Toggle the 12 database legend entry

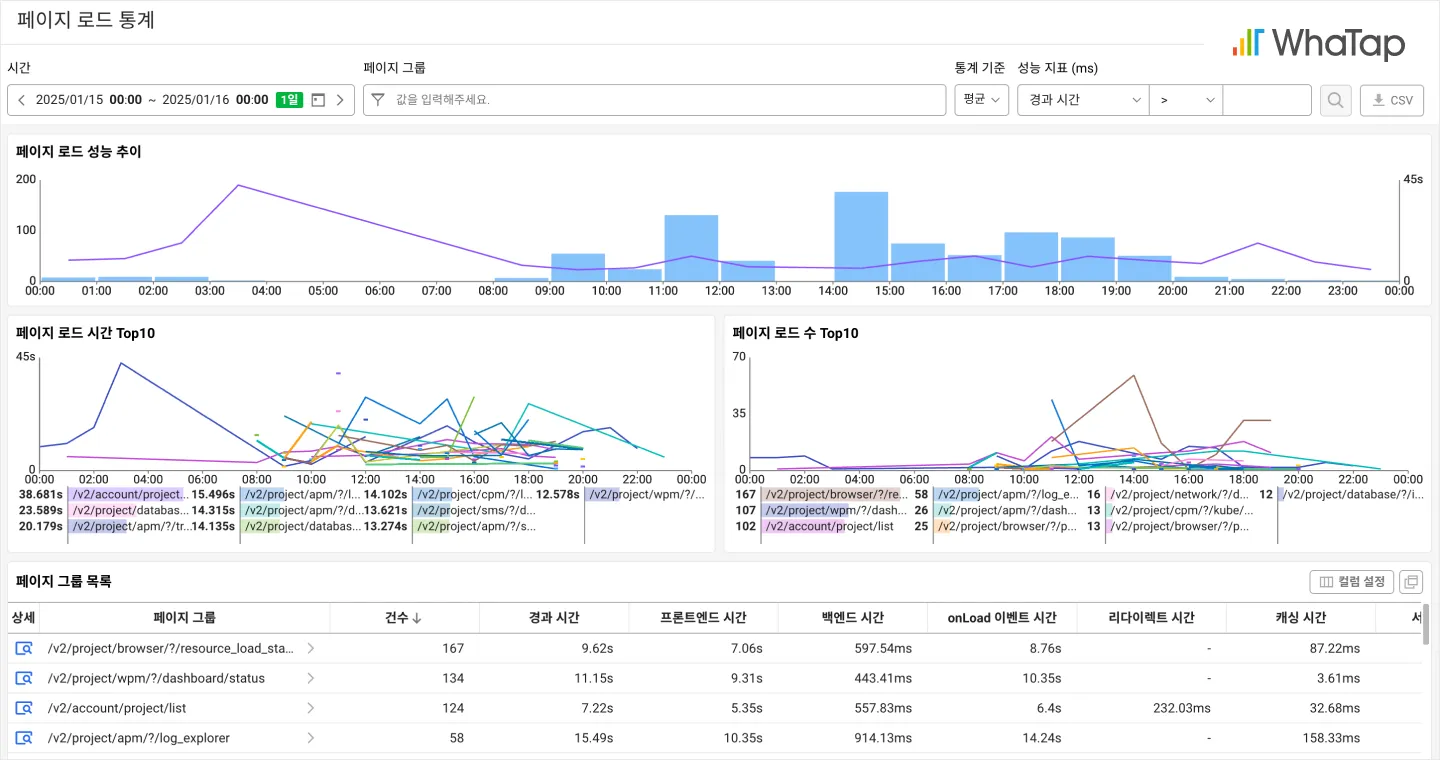(1341, 494)
